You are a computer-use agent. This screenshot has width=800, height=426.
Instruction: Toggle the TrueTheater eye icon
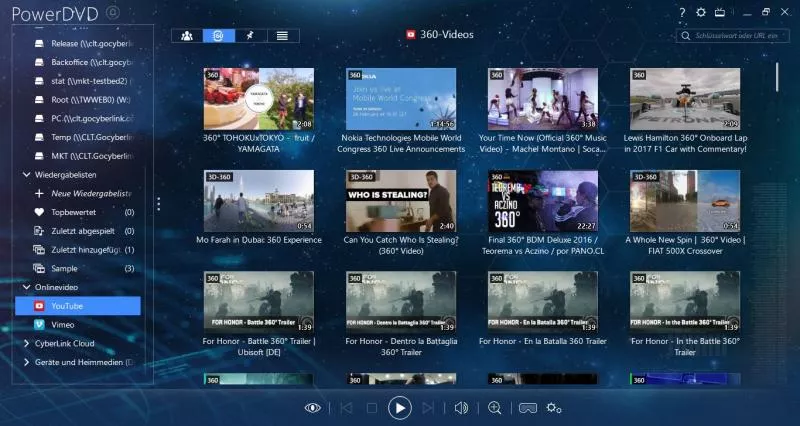pos(313,408)
